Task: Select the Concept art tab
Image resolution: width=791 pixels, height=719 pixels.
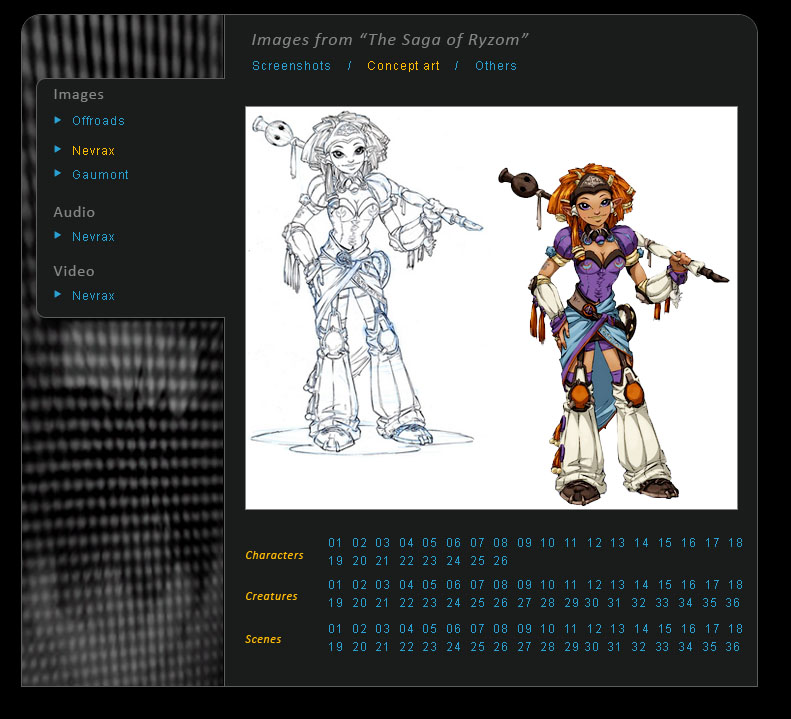Action: pos(403,66)
